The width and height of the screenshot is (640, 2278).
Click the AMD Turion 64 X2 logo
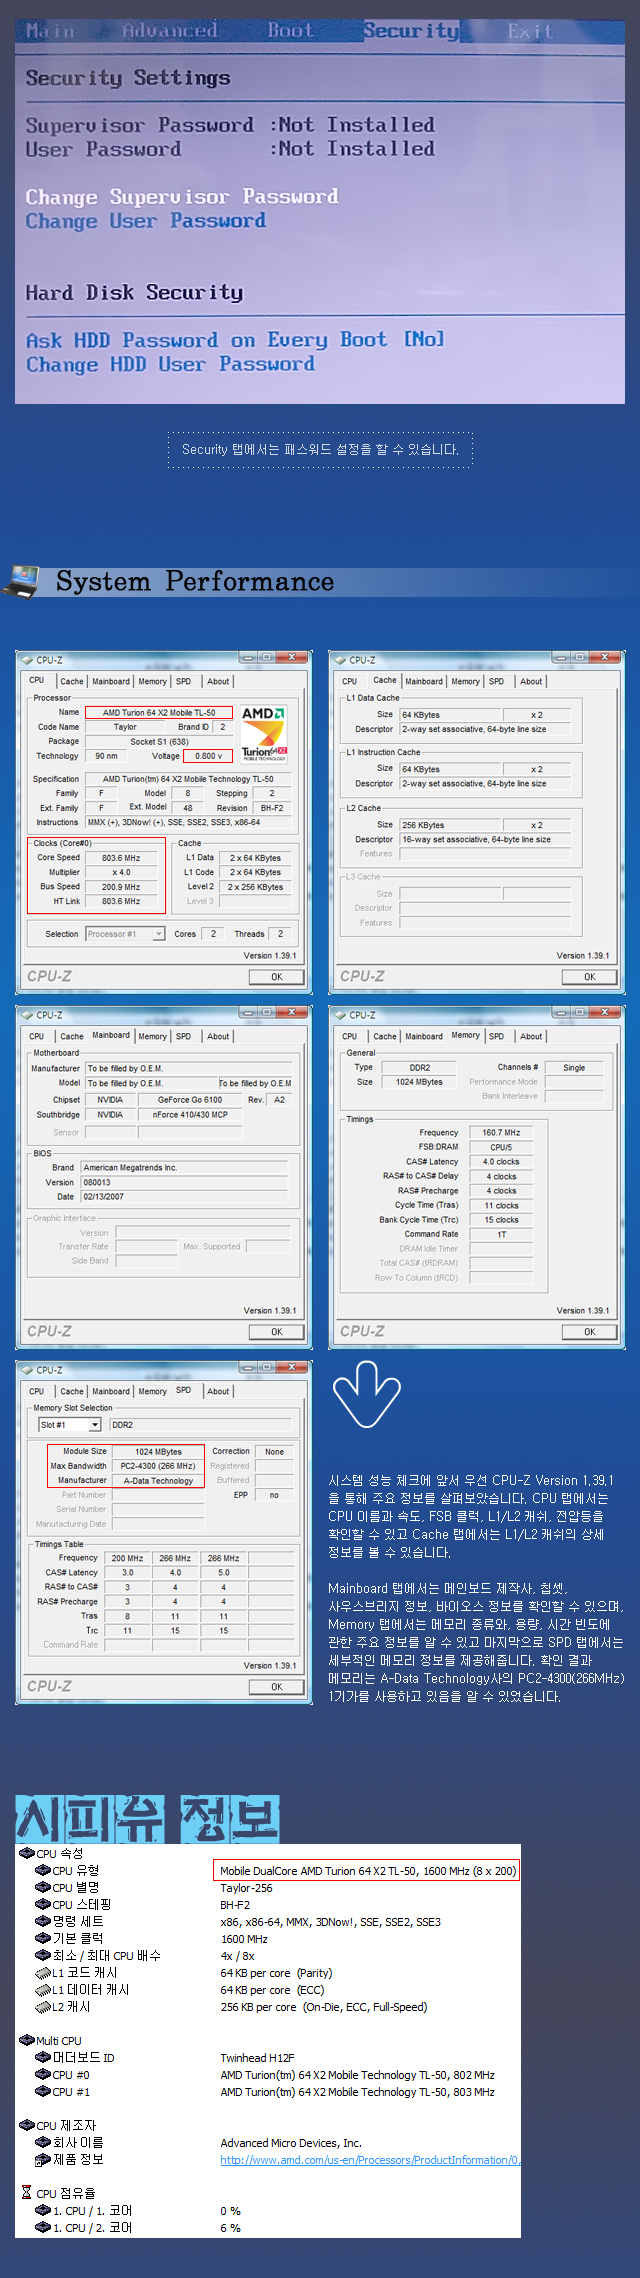click(x=264, y=735)
